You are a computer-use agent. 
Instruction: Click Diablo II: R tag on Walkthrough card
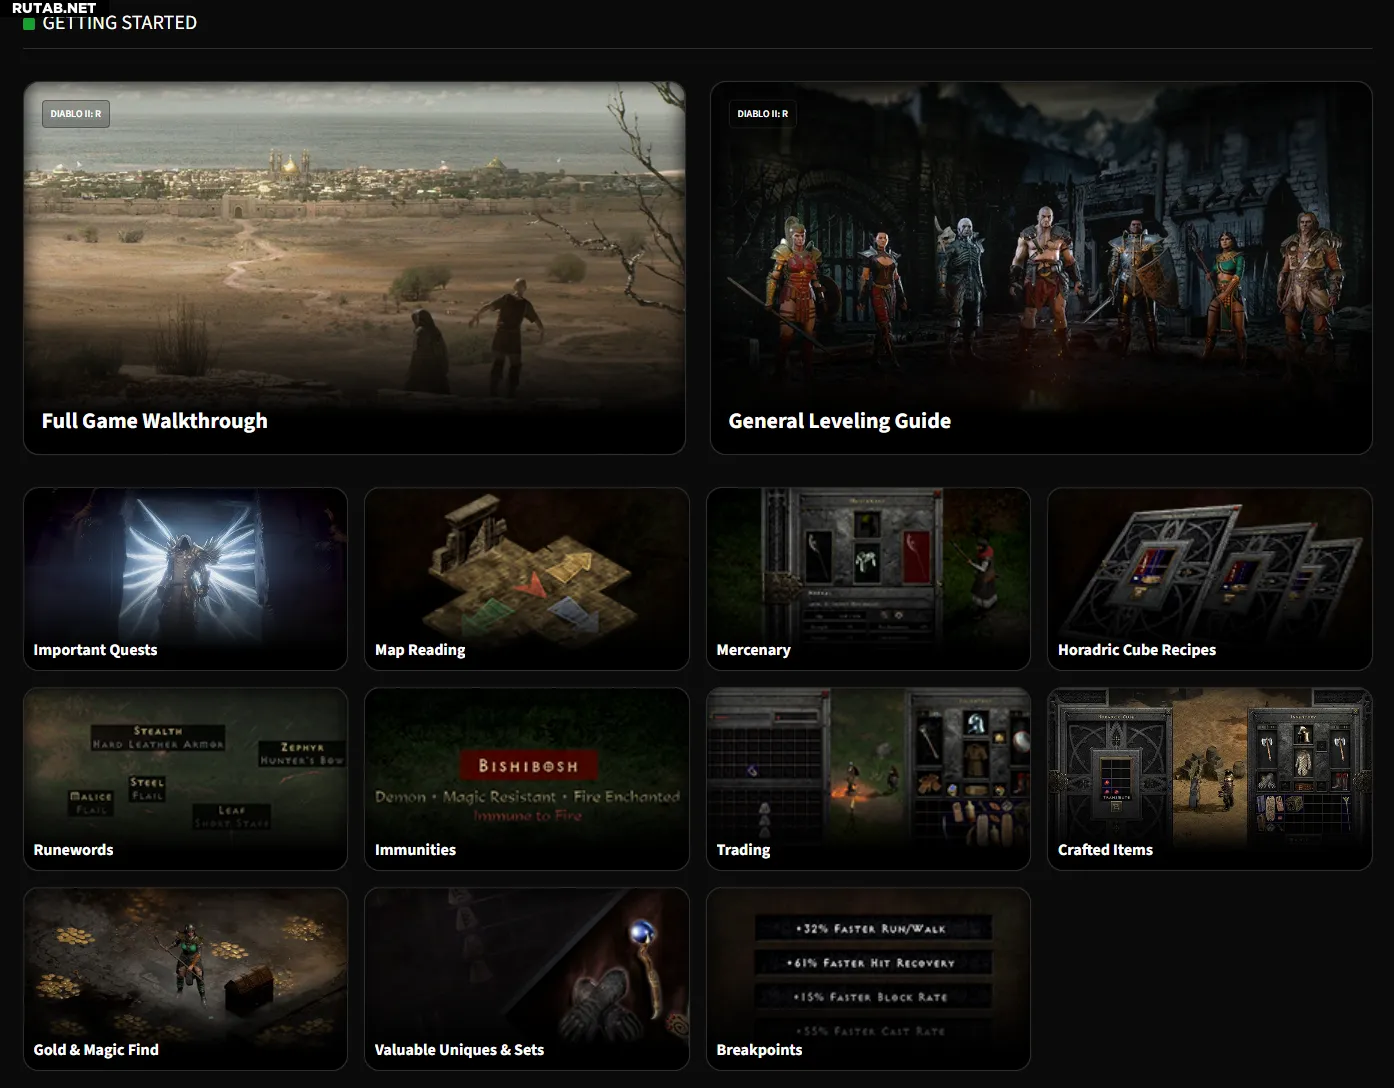[x=76, y=114]
